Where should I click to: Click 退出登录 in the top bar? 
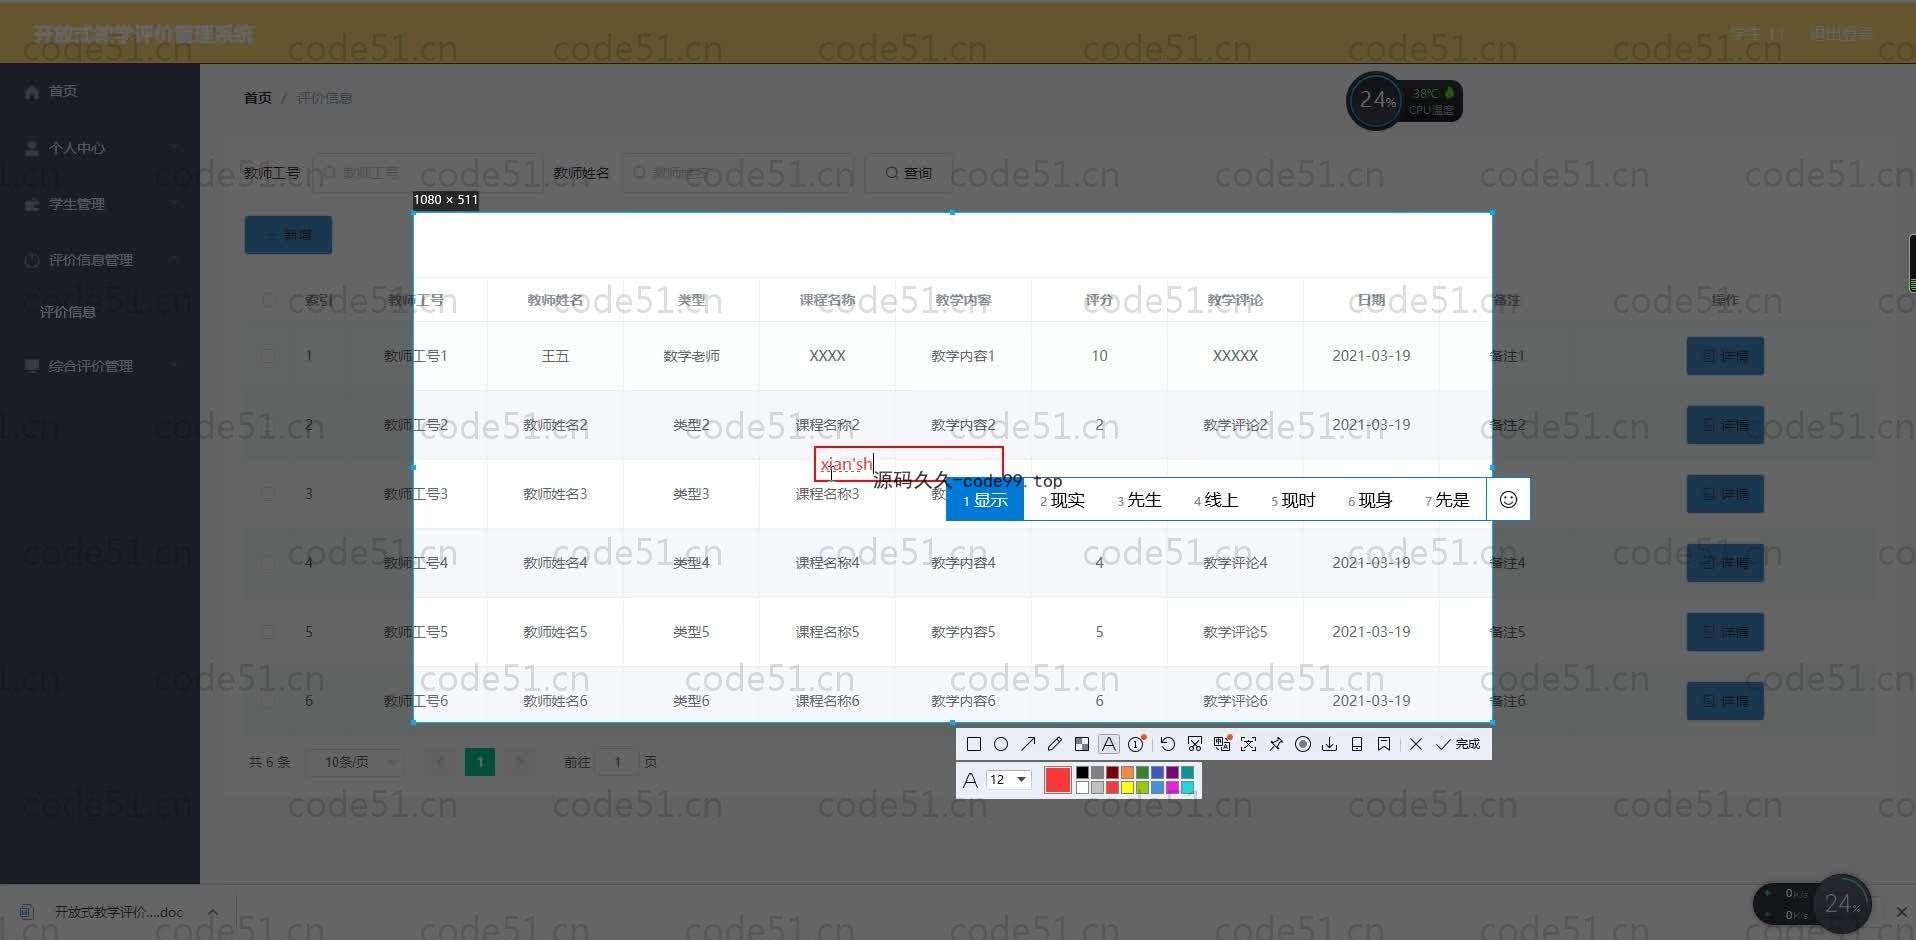1840,33
